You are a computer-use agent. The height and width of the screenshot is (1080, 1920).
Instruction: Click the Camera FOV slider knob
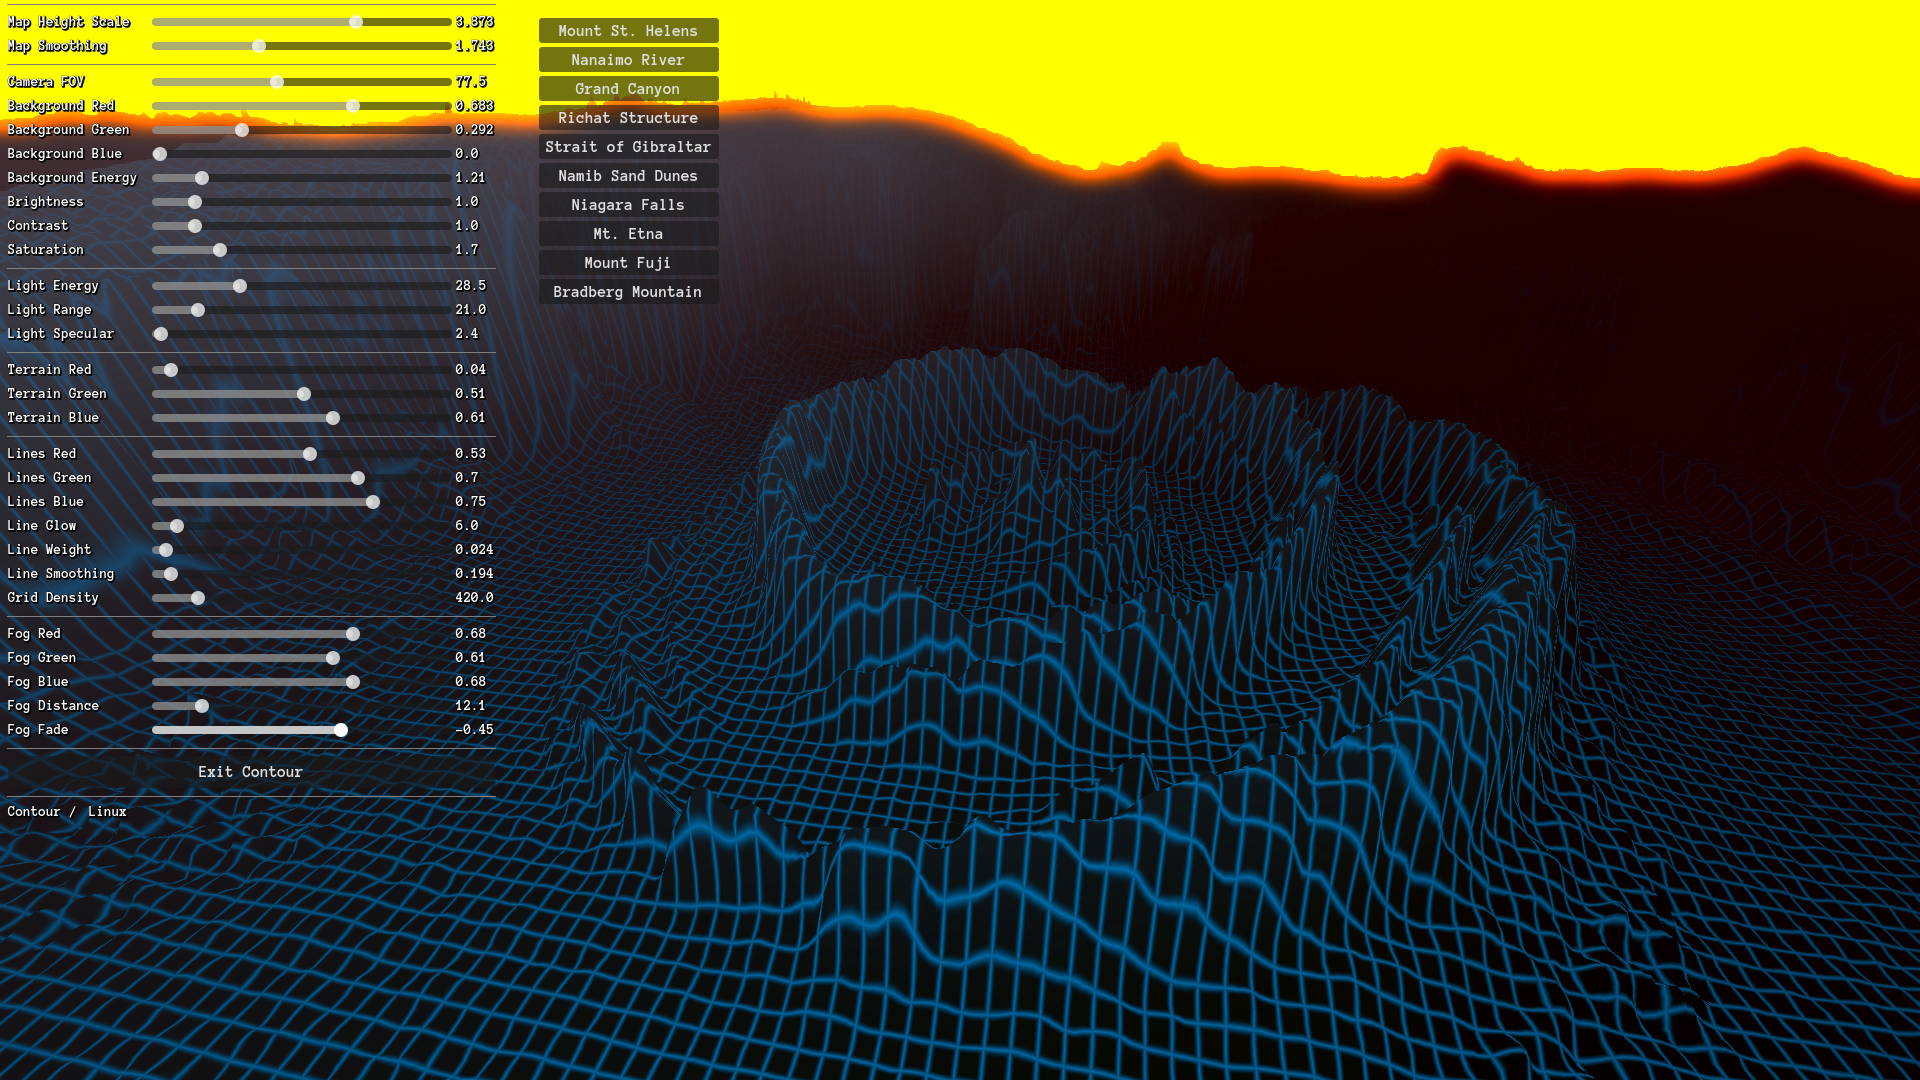tap(277, 82)
